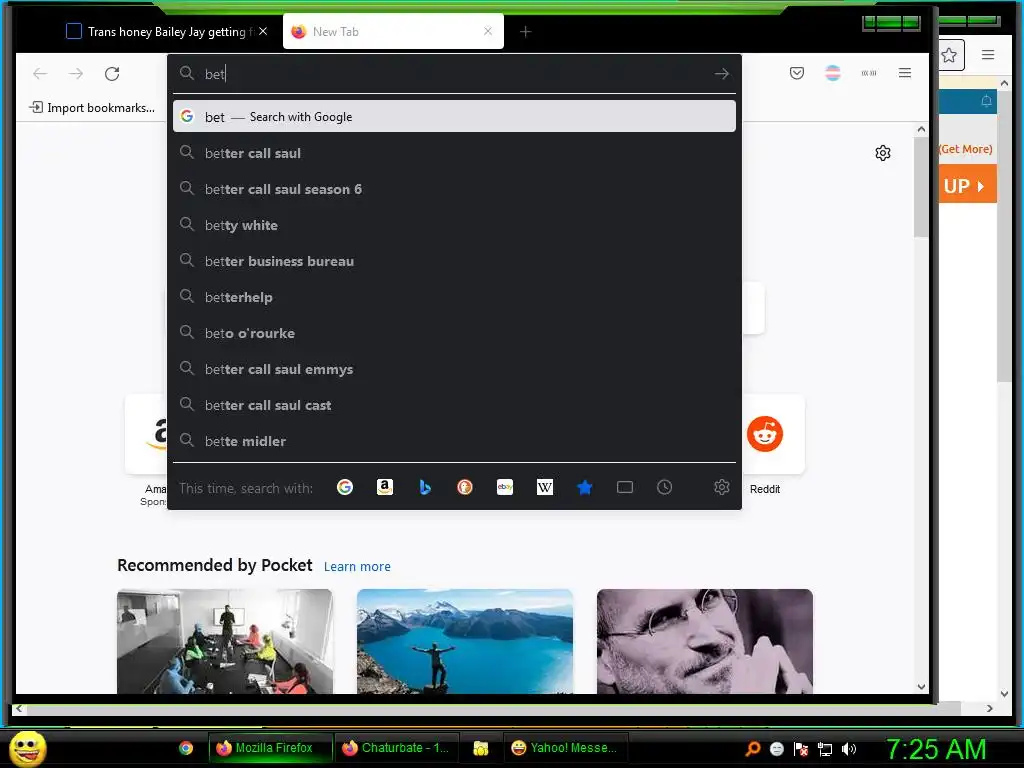Search this time with Wikipedia icon

coord(545,487)
